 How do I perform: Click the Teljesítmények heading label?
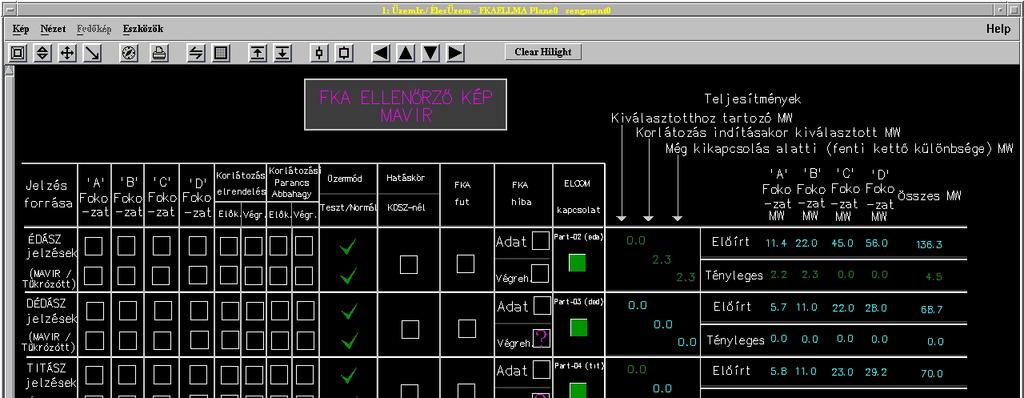[x=752, y=100]
